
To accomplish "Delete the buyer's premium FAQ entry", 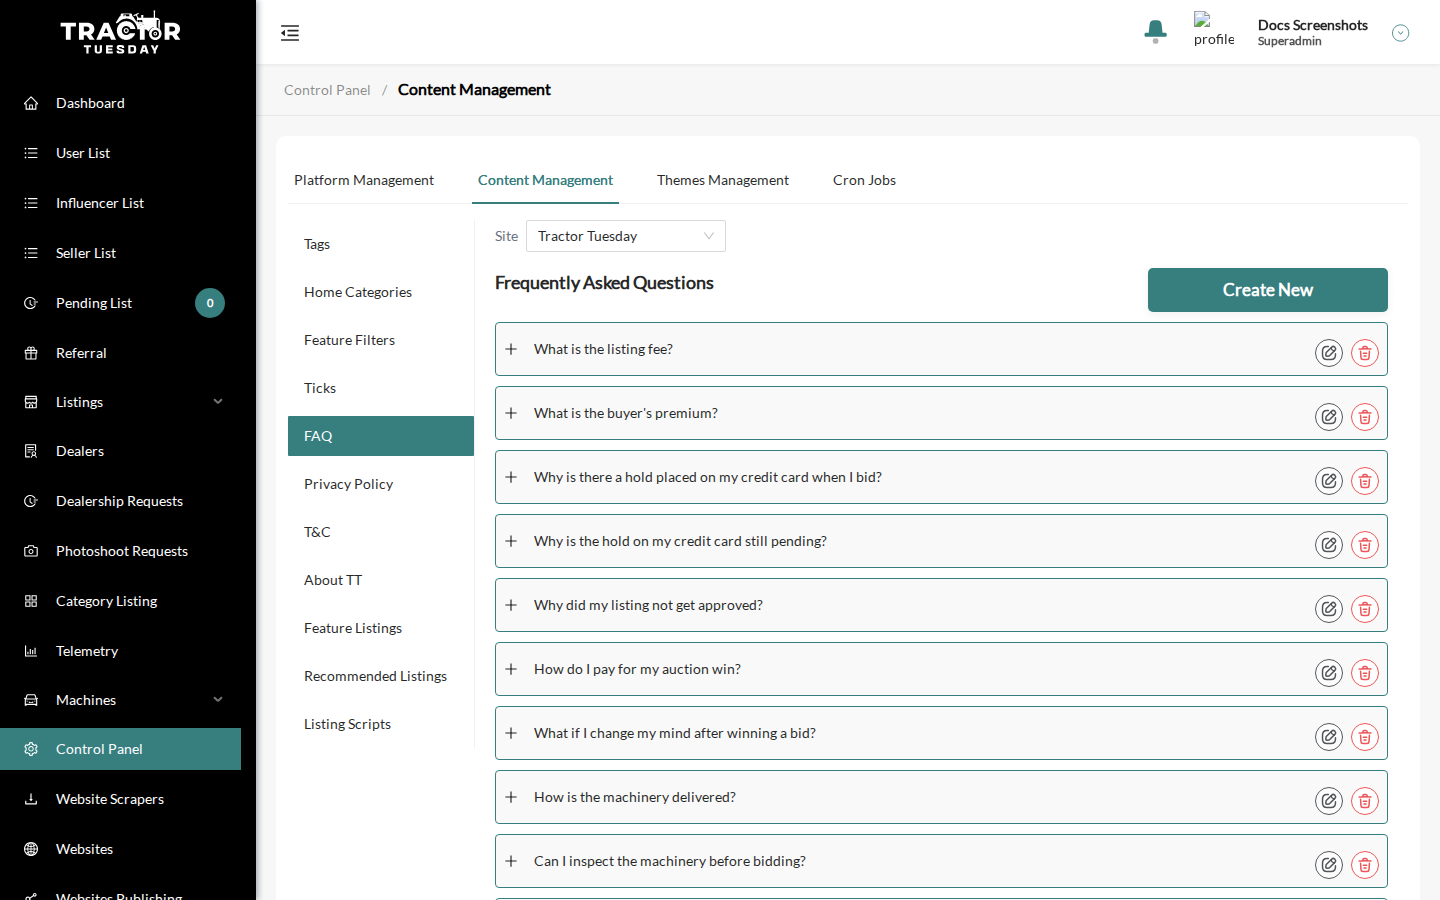I will tap(1365, 417).
